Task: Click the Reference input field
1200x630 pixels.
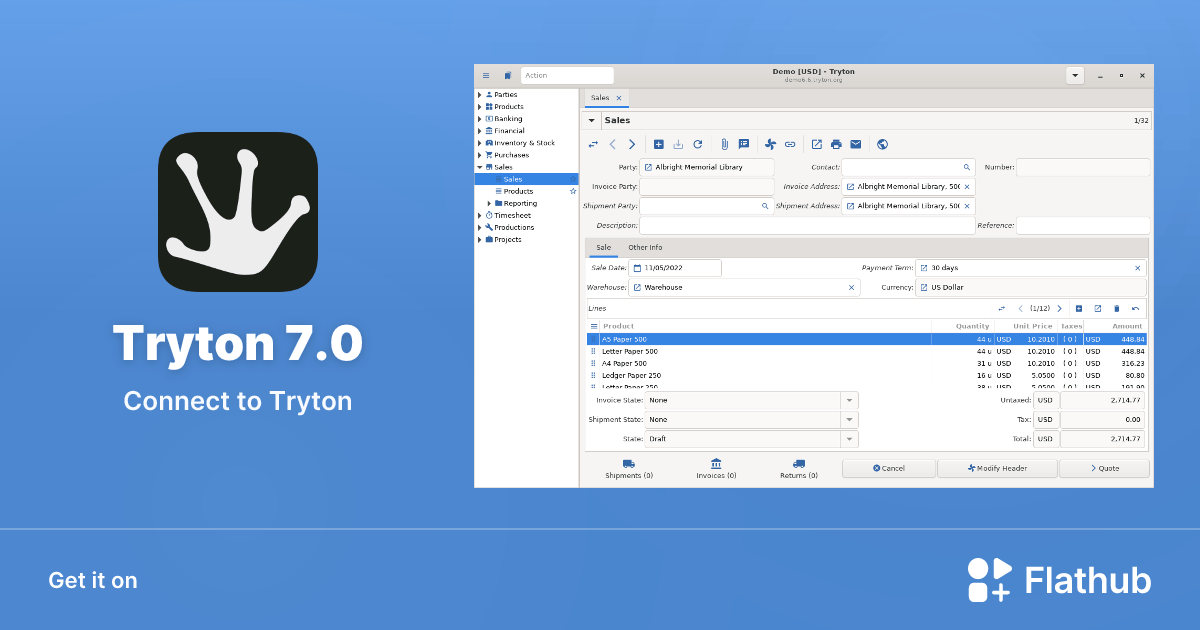Action: [x=1083, y=226]
